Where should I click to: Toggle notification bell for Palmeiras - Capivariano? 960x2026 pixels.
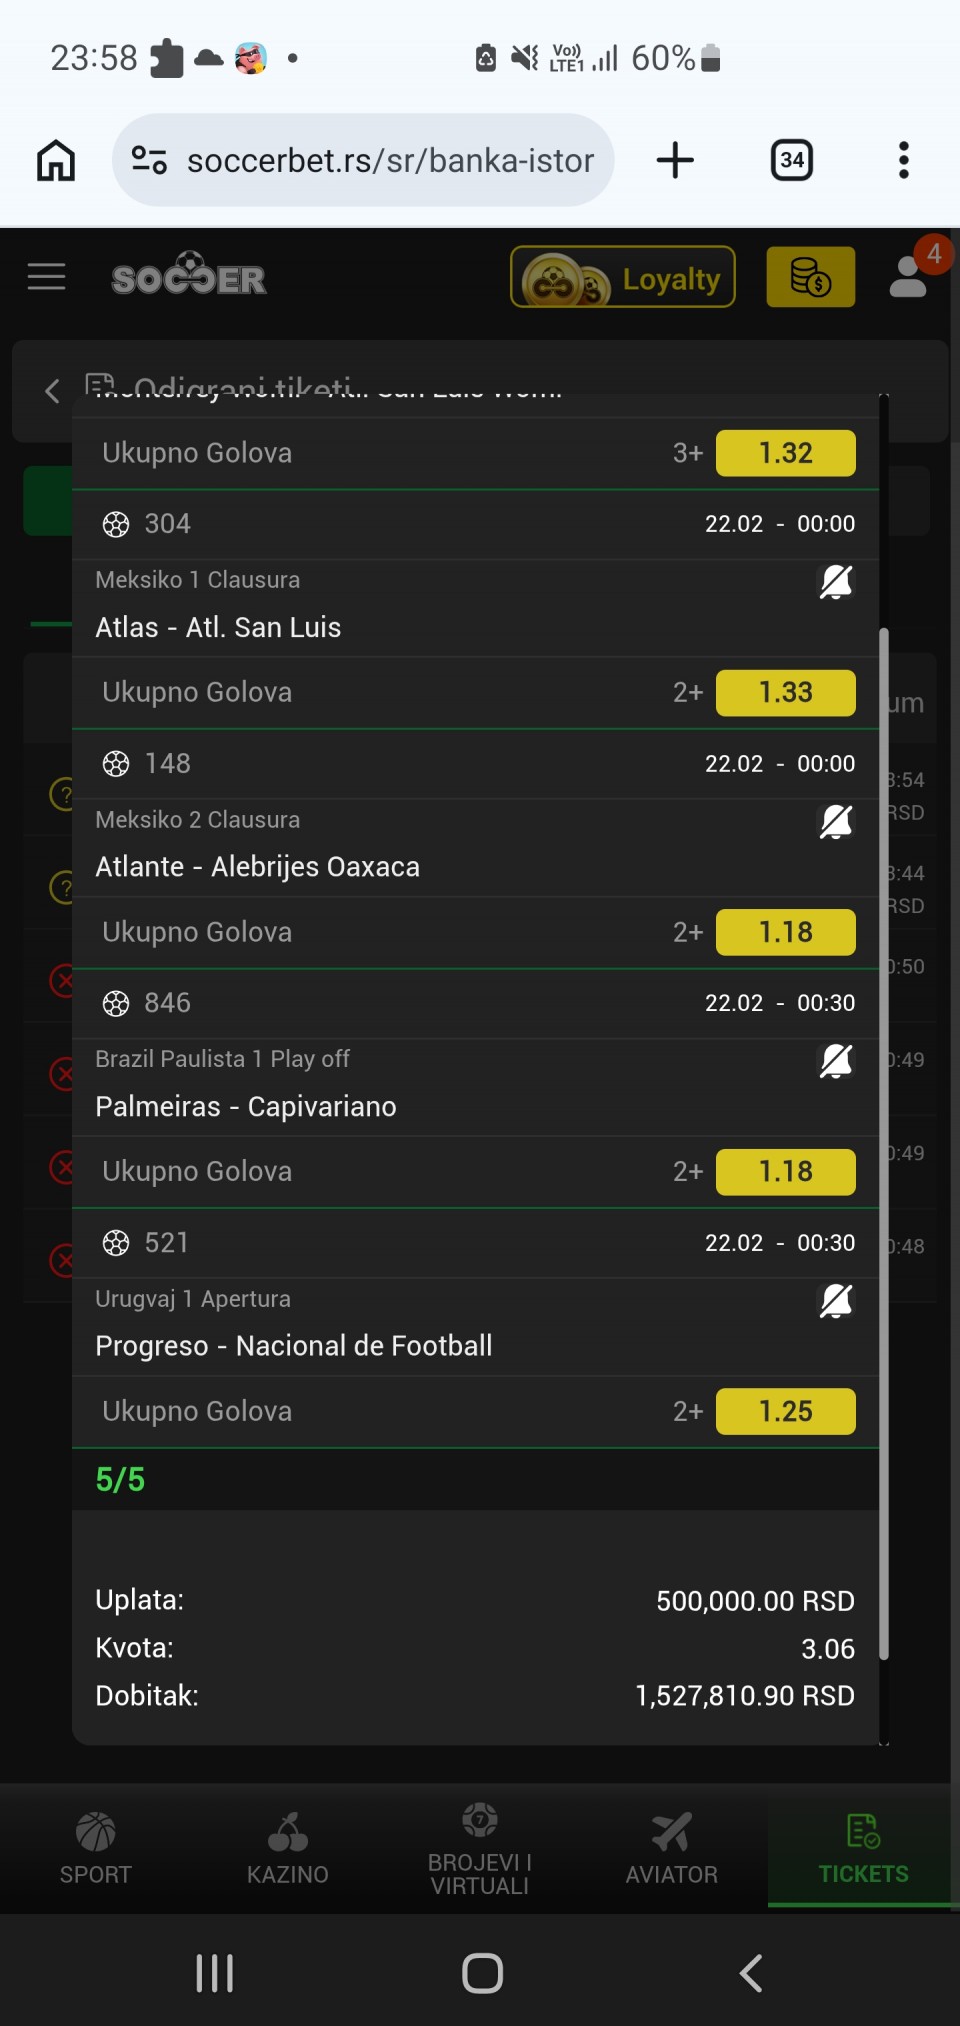click(835, 1061)
